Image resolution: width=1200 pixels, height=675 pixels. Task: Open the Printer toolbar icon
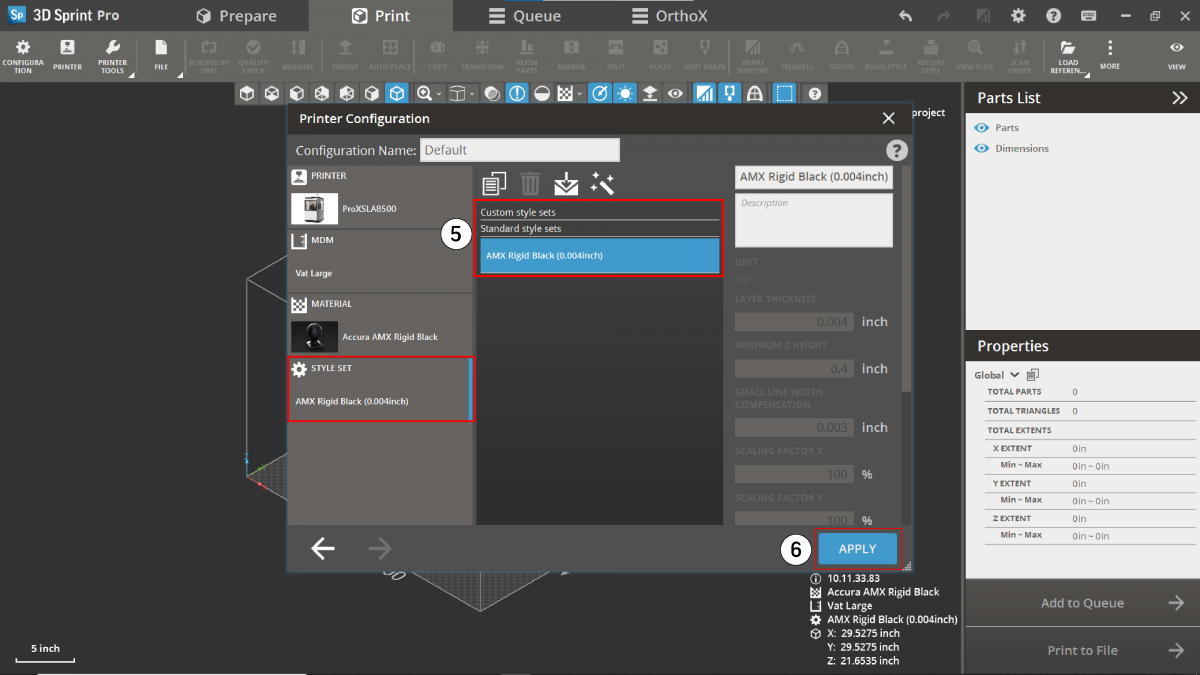coord(67,54)
